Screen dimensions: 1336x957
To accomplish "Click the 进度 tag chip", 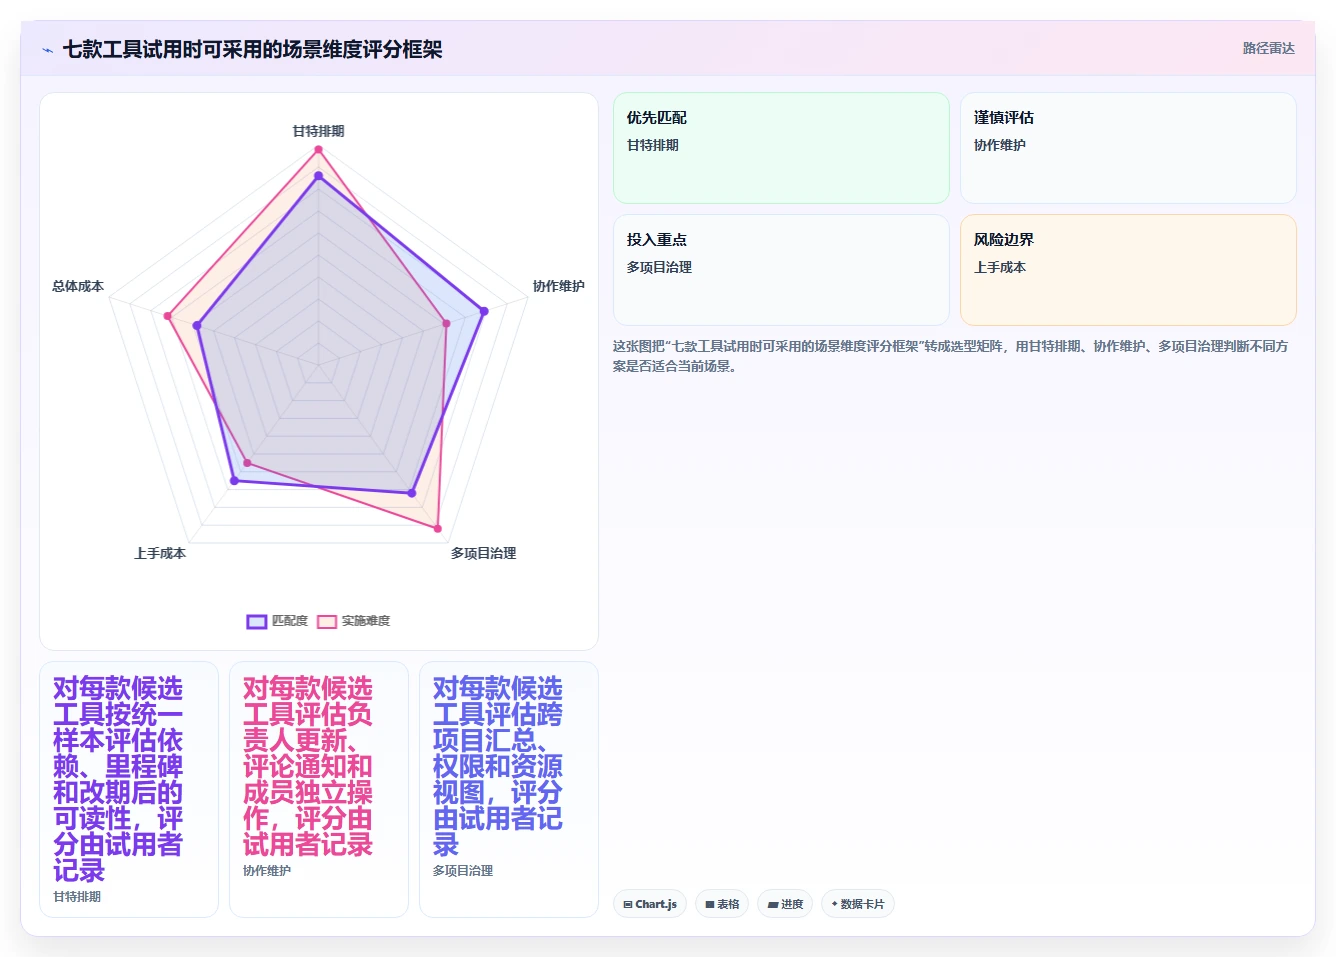I will point(785,904).
